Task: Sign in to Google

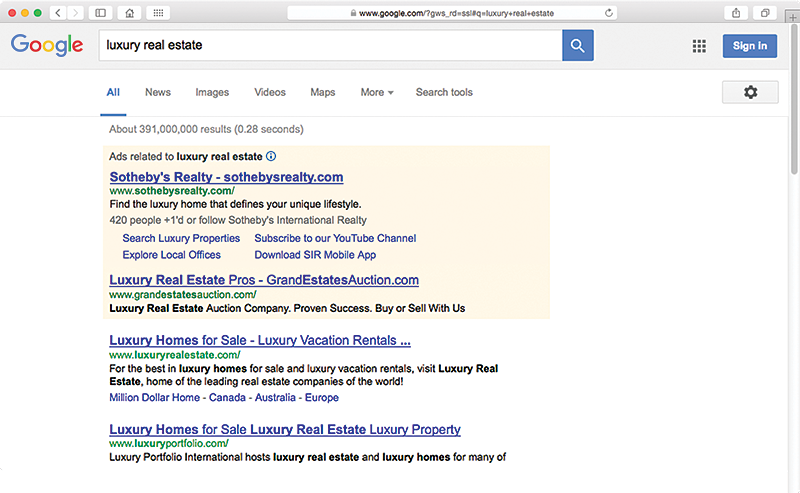Action: coord(749,46)
